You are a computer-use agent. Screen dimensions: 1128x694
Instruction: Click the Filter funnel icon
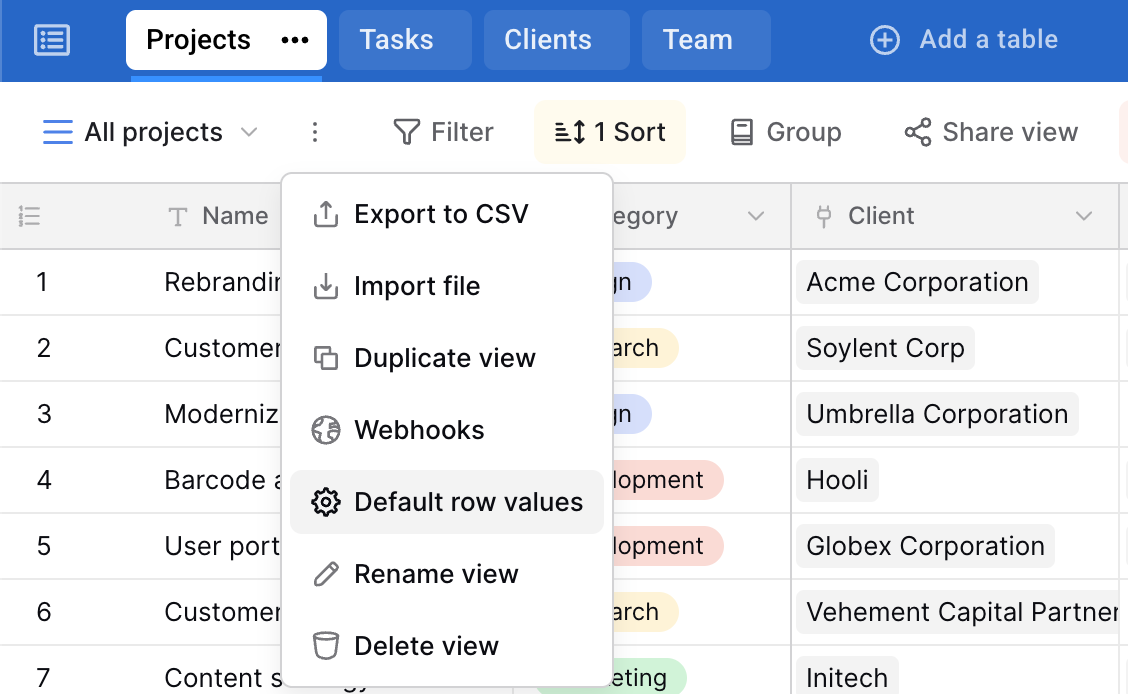(x=406, y=132)
